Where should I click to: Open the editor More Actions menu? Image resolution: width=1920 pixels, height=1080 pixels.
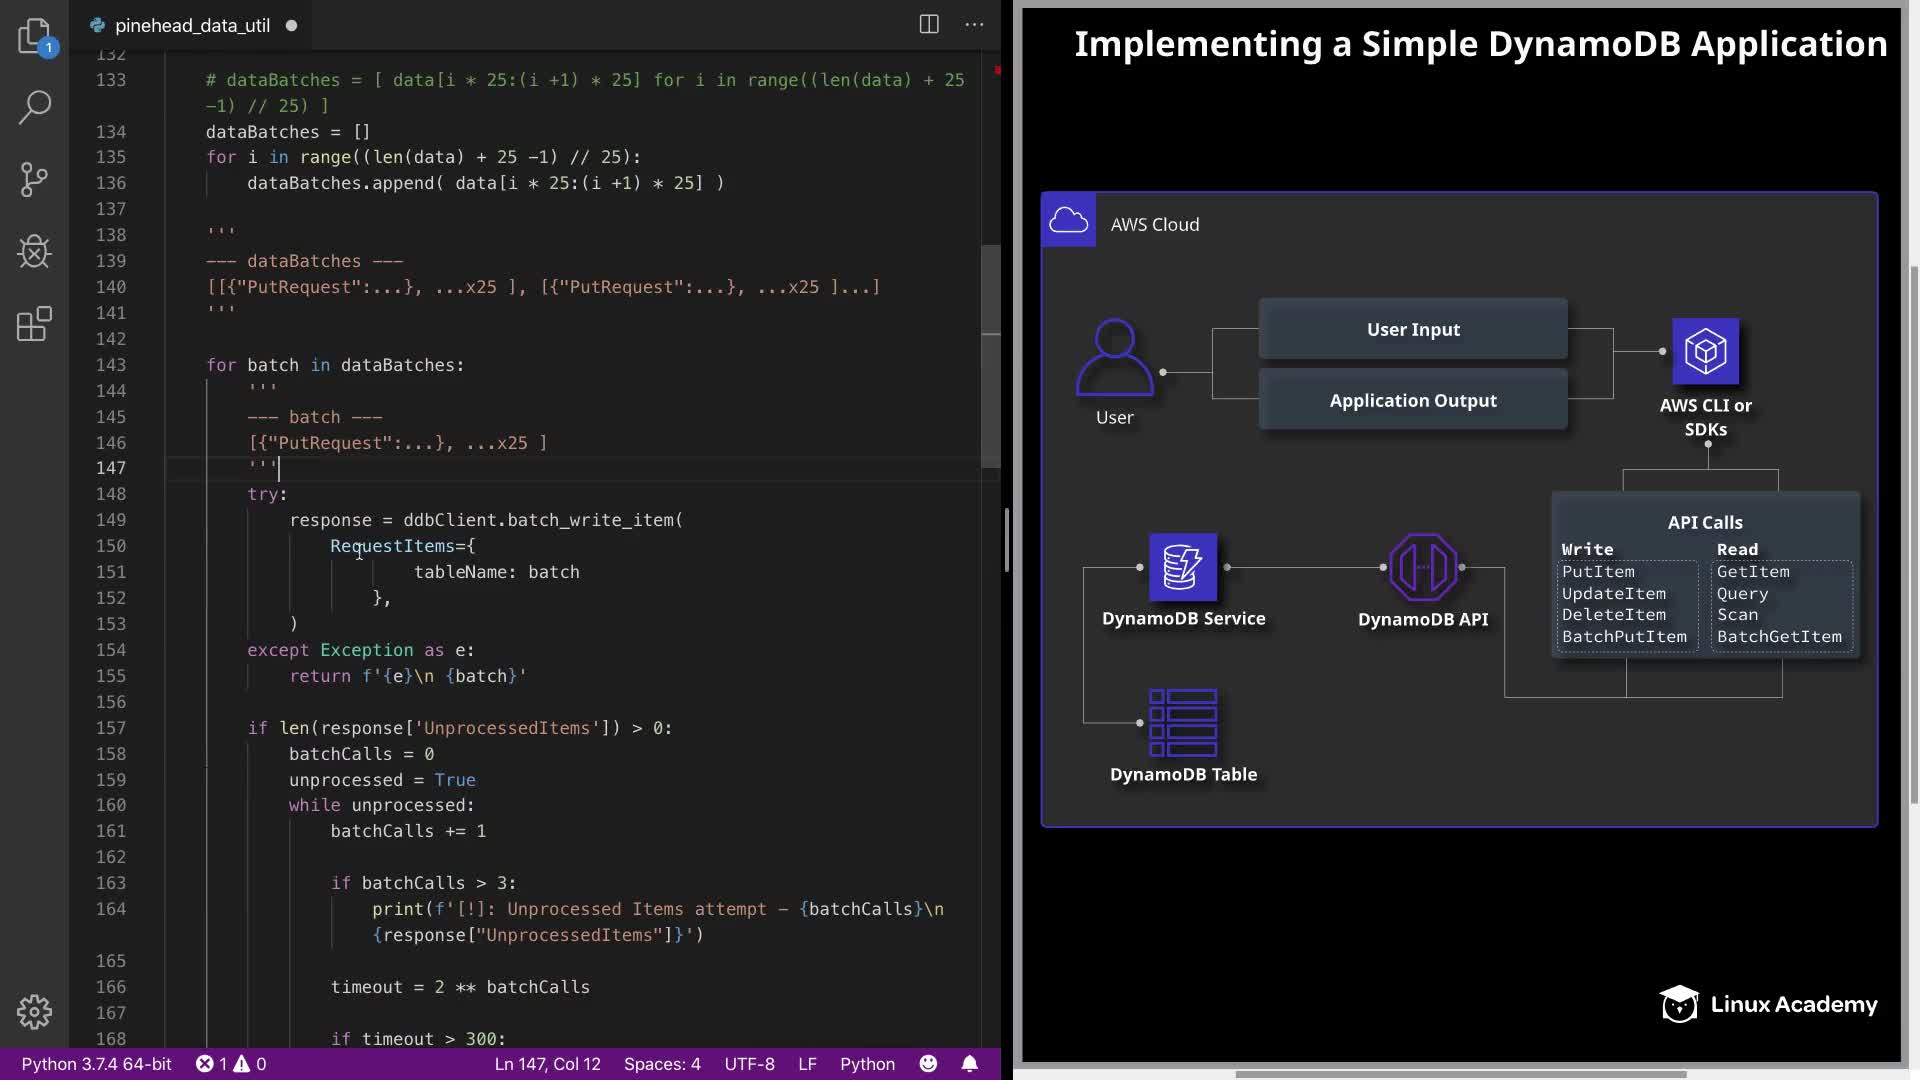(x=974, y=25)
